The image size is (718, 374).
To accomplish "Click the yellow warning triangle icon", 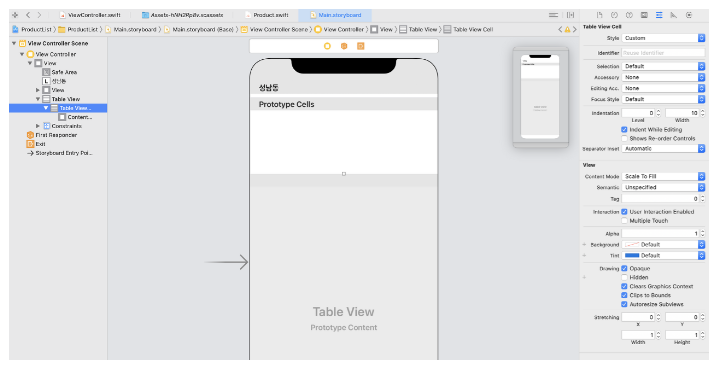I will [x=567, y=29].
